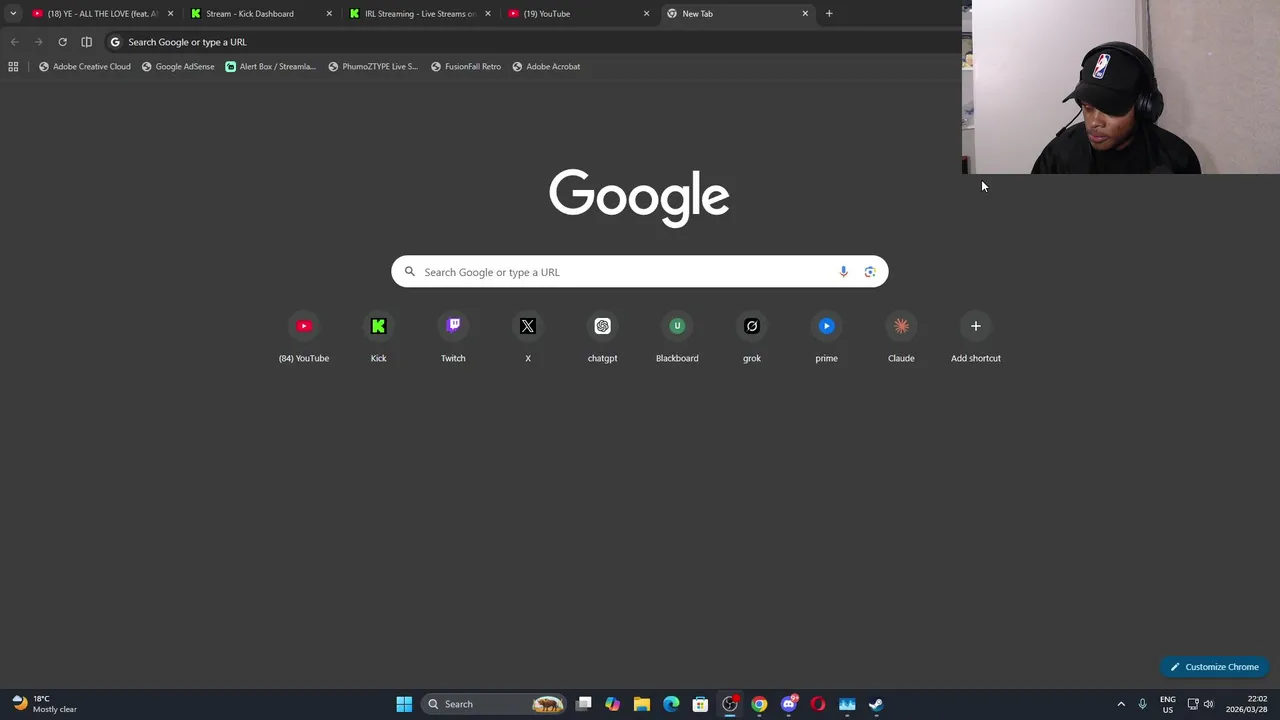The height and width of the screenshot is (720, 1280).
Task: Open FusionFall Retro bookmark
Action: coord(466,67)
